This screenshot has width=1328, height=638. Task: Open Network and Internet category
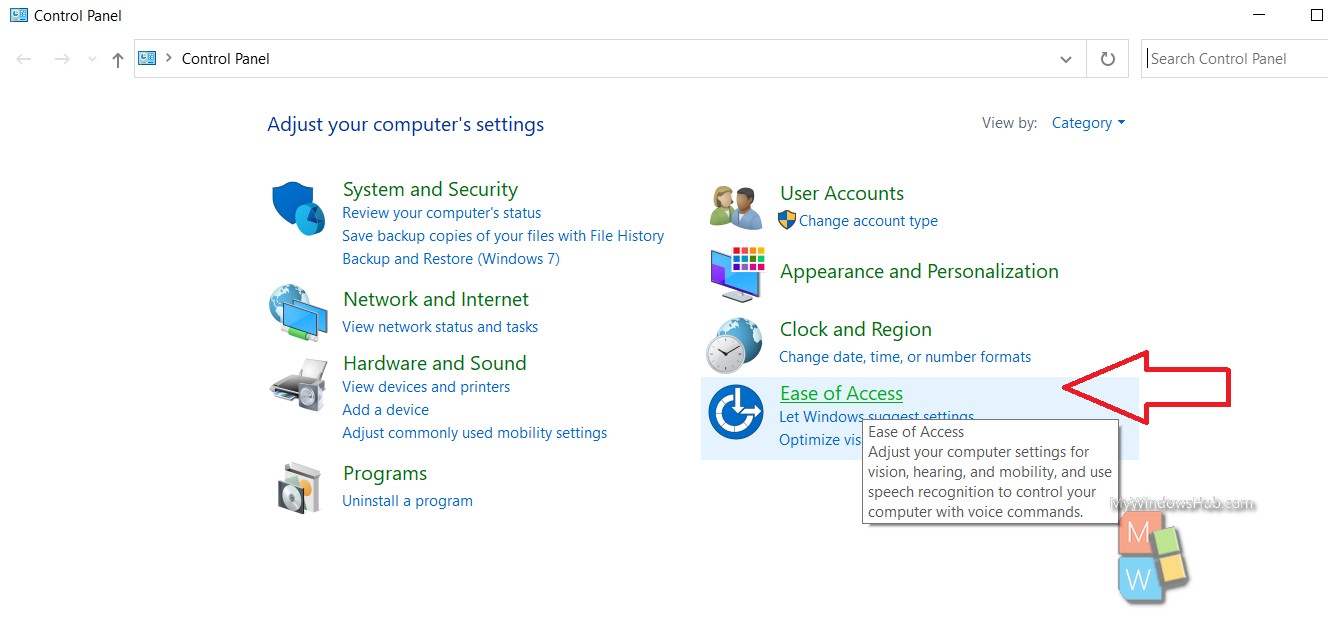[x=436, y=299]
